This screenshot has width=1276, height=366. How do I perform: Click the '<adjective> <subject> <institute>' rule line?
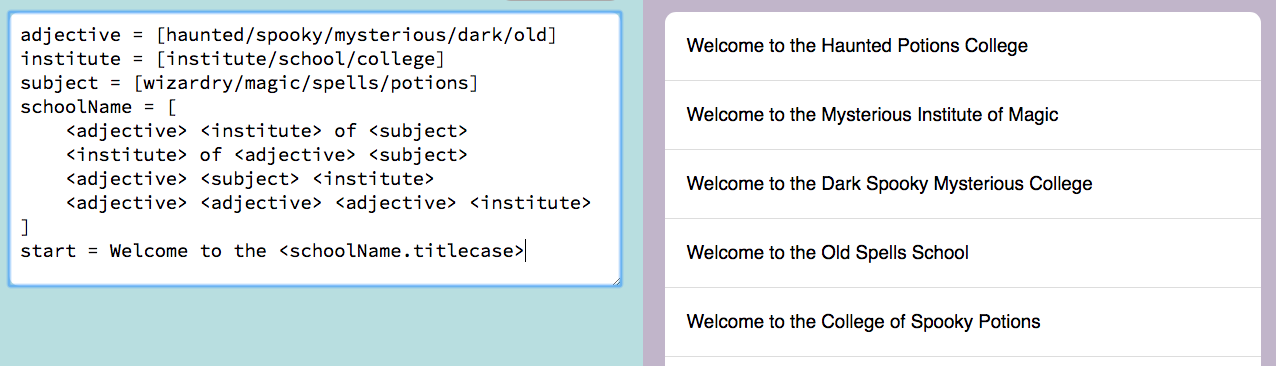point(249,179)
